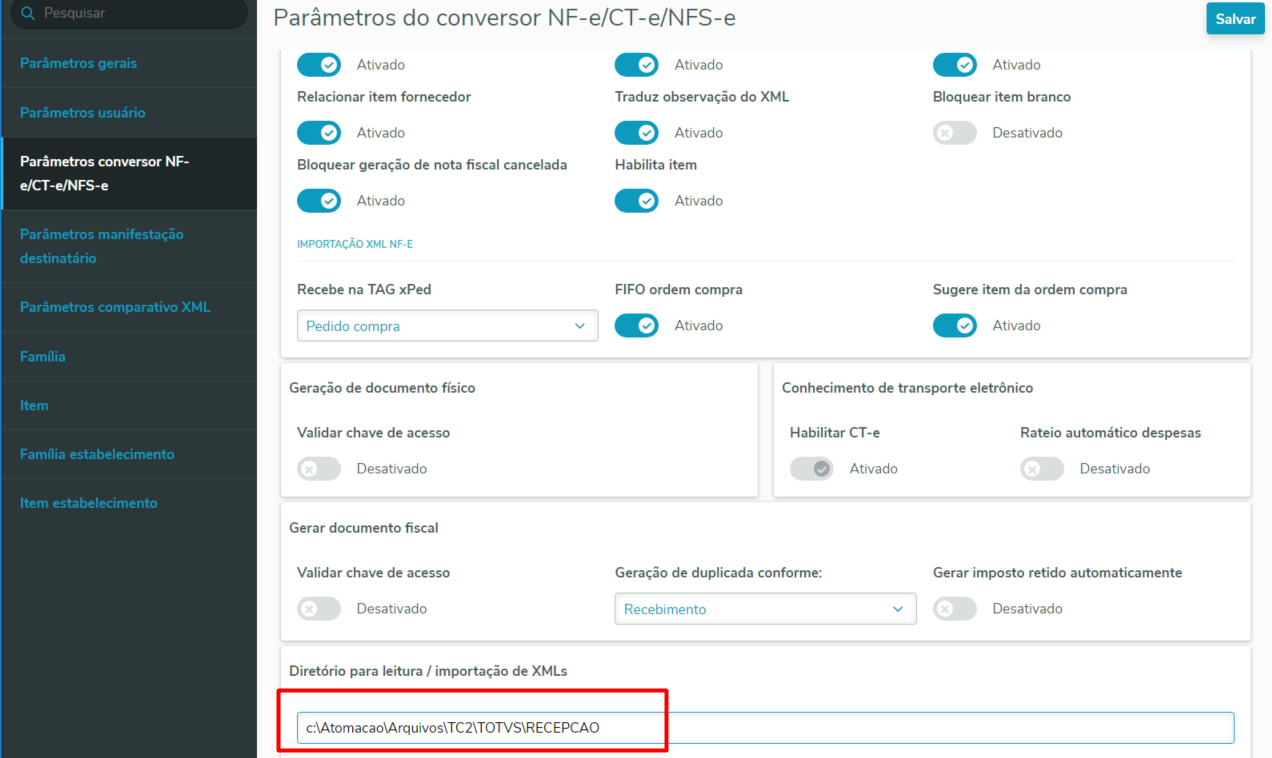Image resolution: width=1272 pixels, height=758 pixels.
Task: Toggle top-row right Ativado switch
Action: [x=955, y=64]
